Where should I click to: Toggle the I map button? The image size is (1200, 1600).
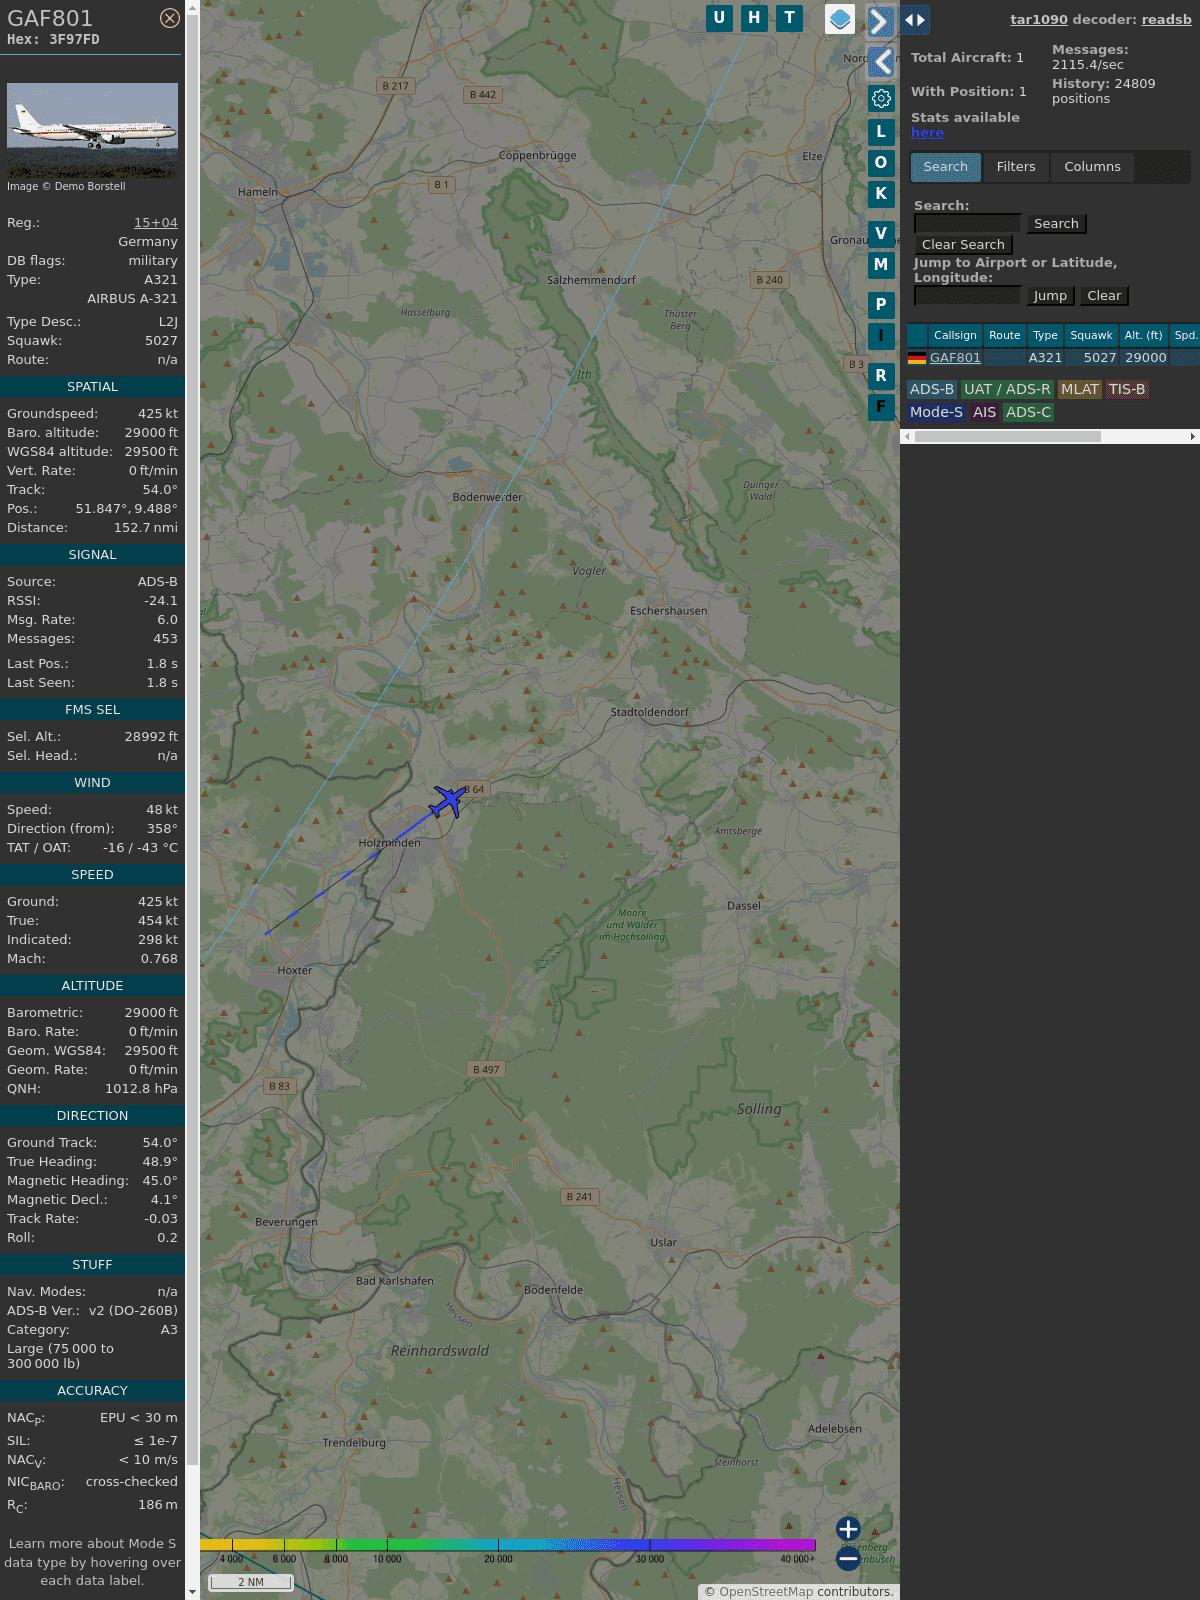pyautogui.click(x=881, y=336)
